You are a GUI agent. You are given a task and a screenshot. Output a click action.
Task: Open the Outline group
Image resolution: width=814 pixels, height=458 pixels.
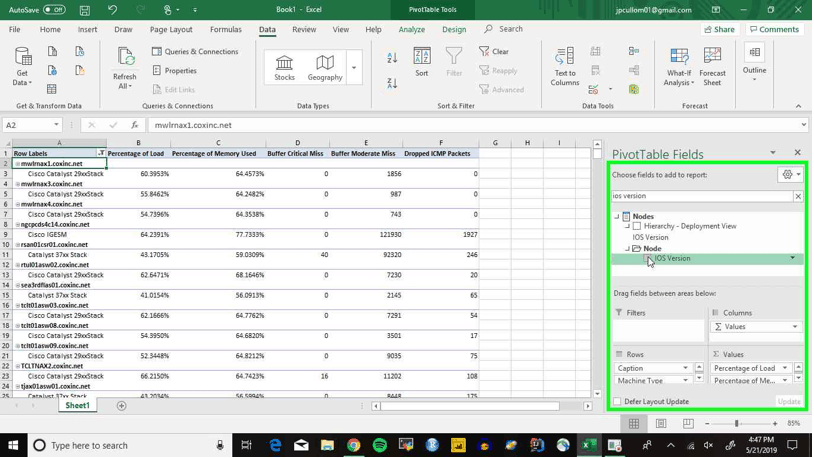pyautogui.click(x=754, y=62)
